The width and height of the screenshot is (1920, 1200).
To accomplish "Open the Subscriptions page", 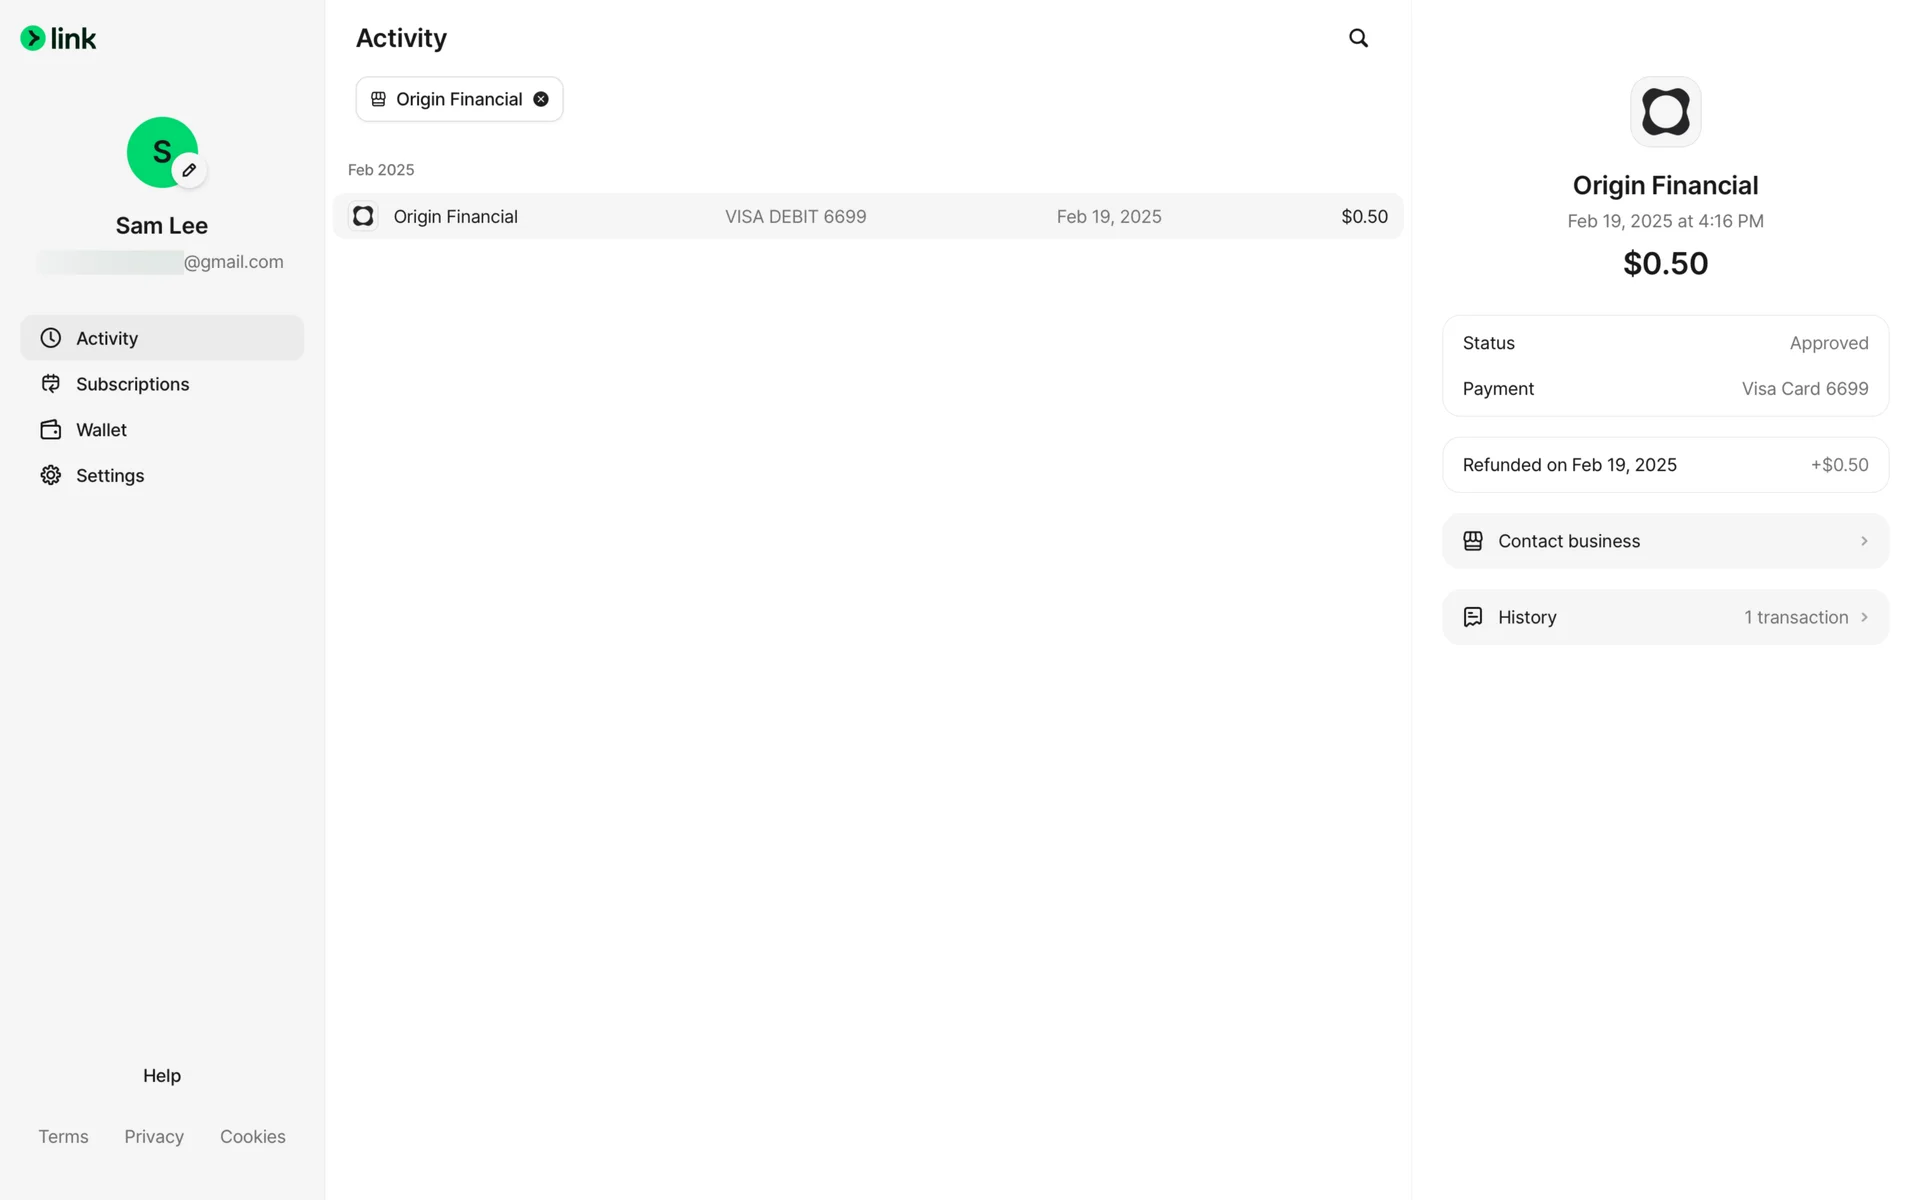I will (132, 384).
